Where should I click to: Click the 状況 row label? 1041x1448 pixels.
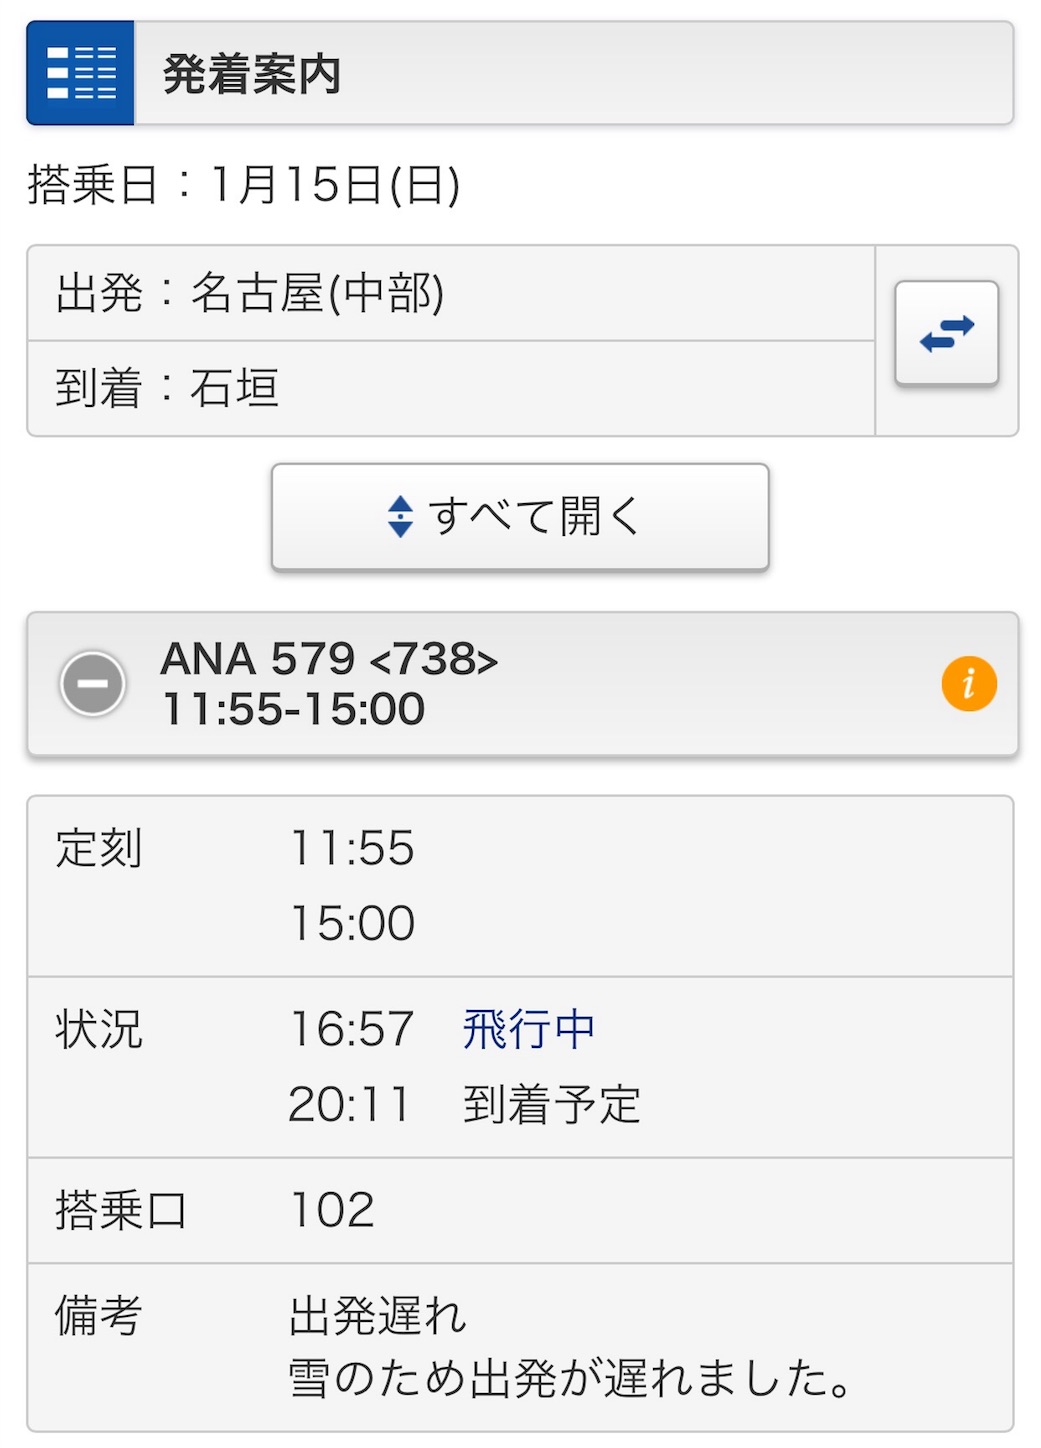[x=99, y=1030]
